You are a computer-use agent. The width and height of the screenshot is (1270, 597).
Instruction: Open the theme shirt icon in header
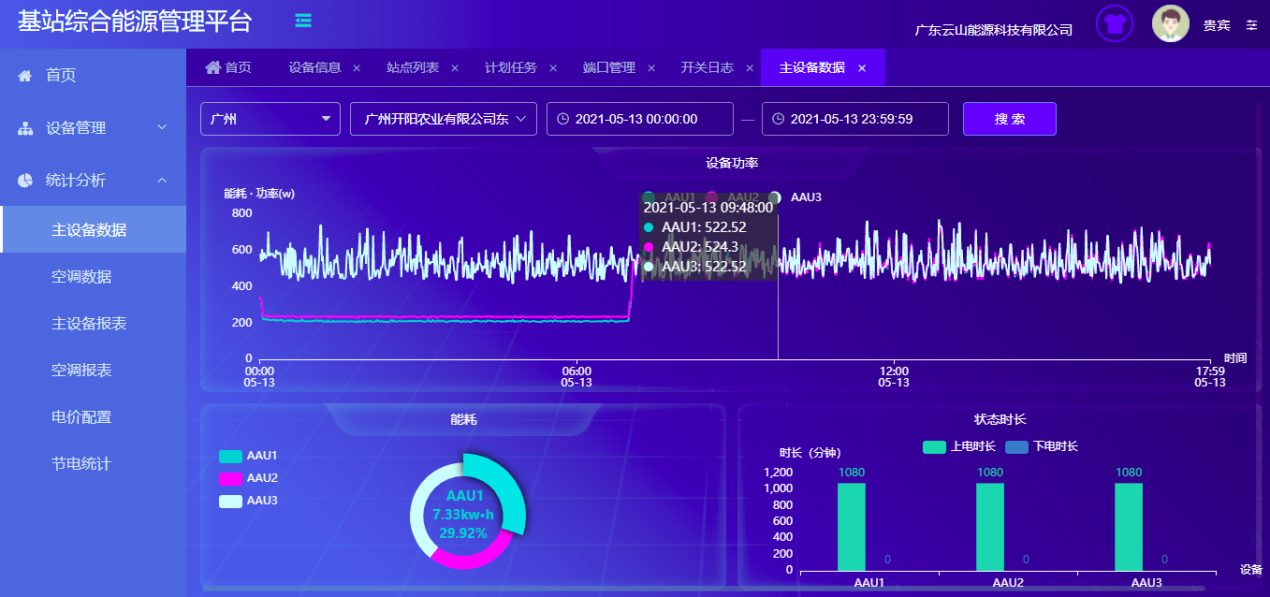pyautogui.click(x=1115, y=24)
